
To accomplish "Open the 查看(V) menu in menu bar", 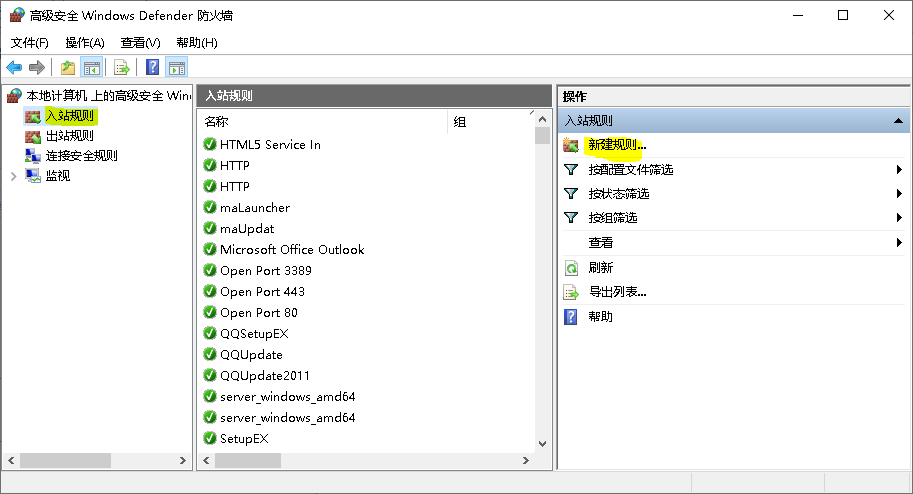I will [140, 43].
